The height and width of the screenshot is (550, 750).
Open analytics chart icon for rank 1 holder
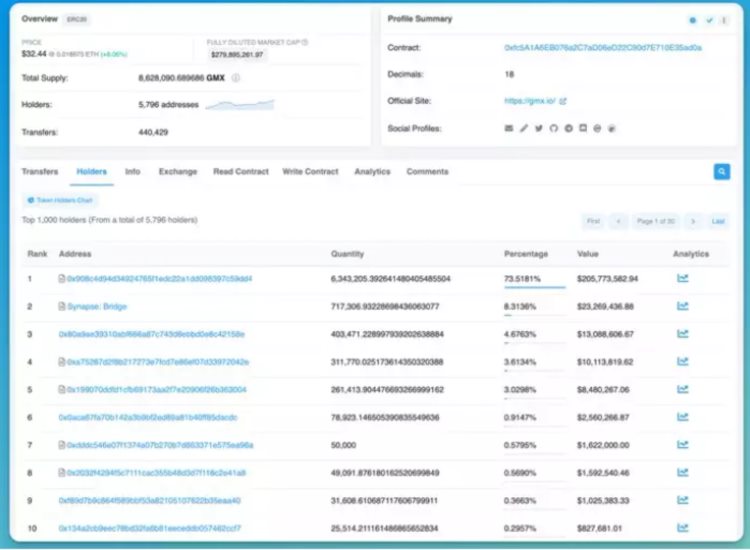682,278
